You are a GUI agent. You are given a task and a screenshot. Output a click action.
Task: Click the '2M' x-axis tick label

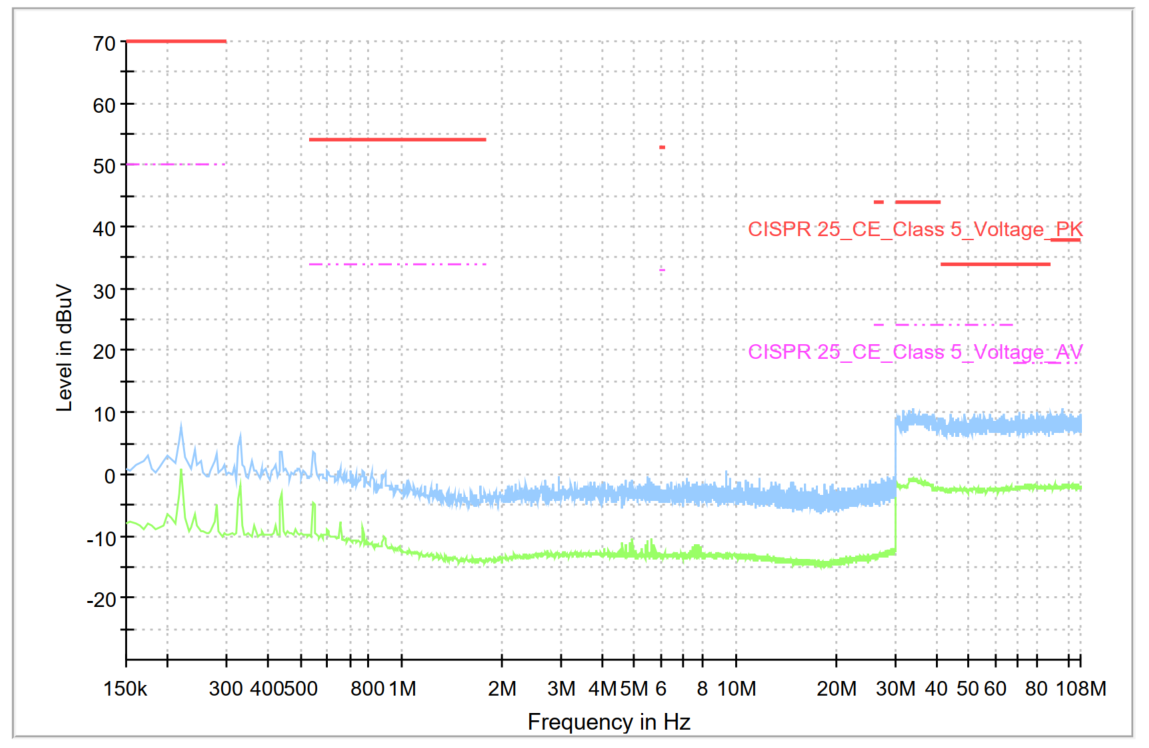pyautogui.click(x=501, y=690)
